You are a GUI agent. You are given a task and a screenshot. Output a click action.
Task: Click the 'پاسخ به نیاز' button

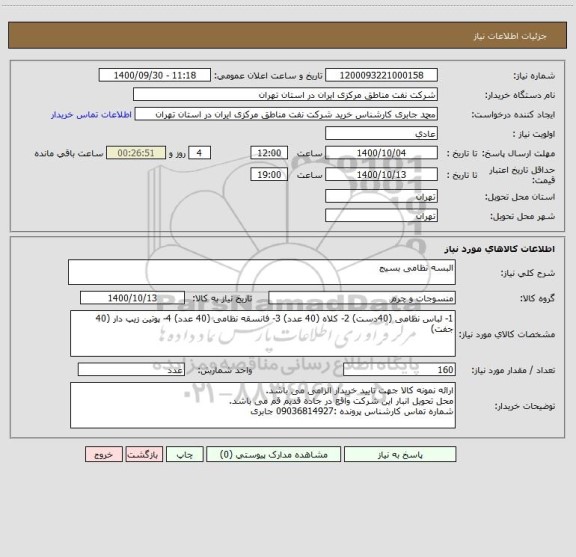coord(400,454)
